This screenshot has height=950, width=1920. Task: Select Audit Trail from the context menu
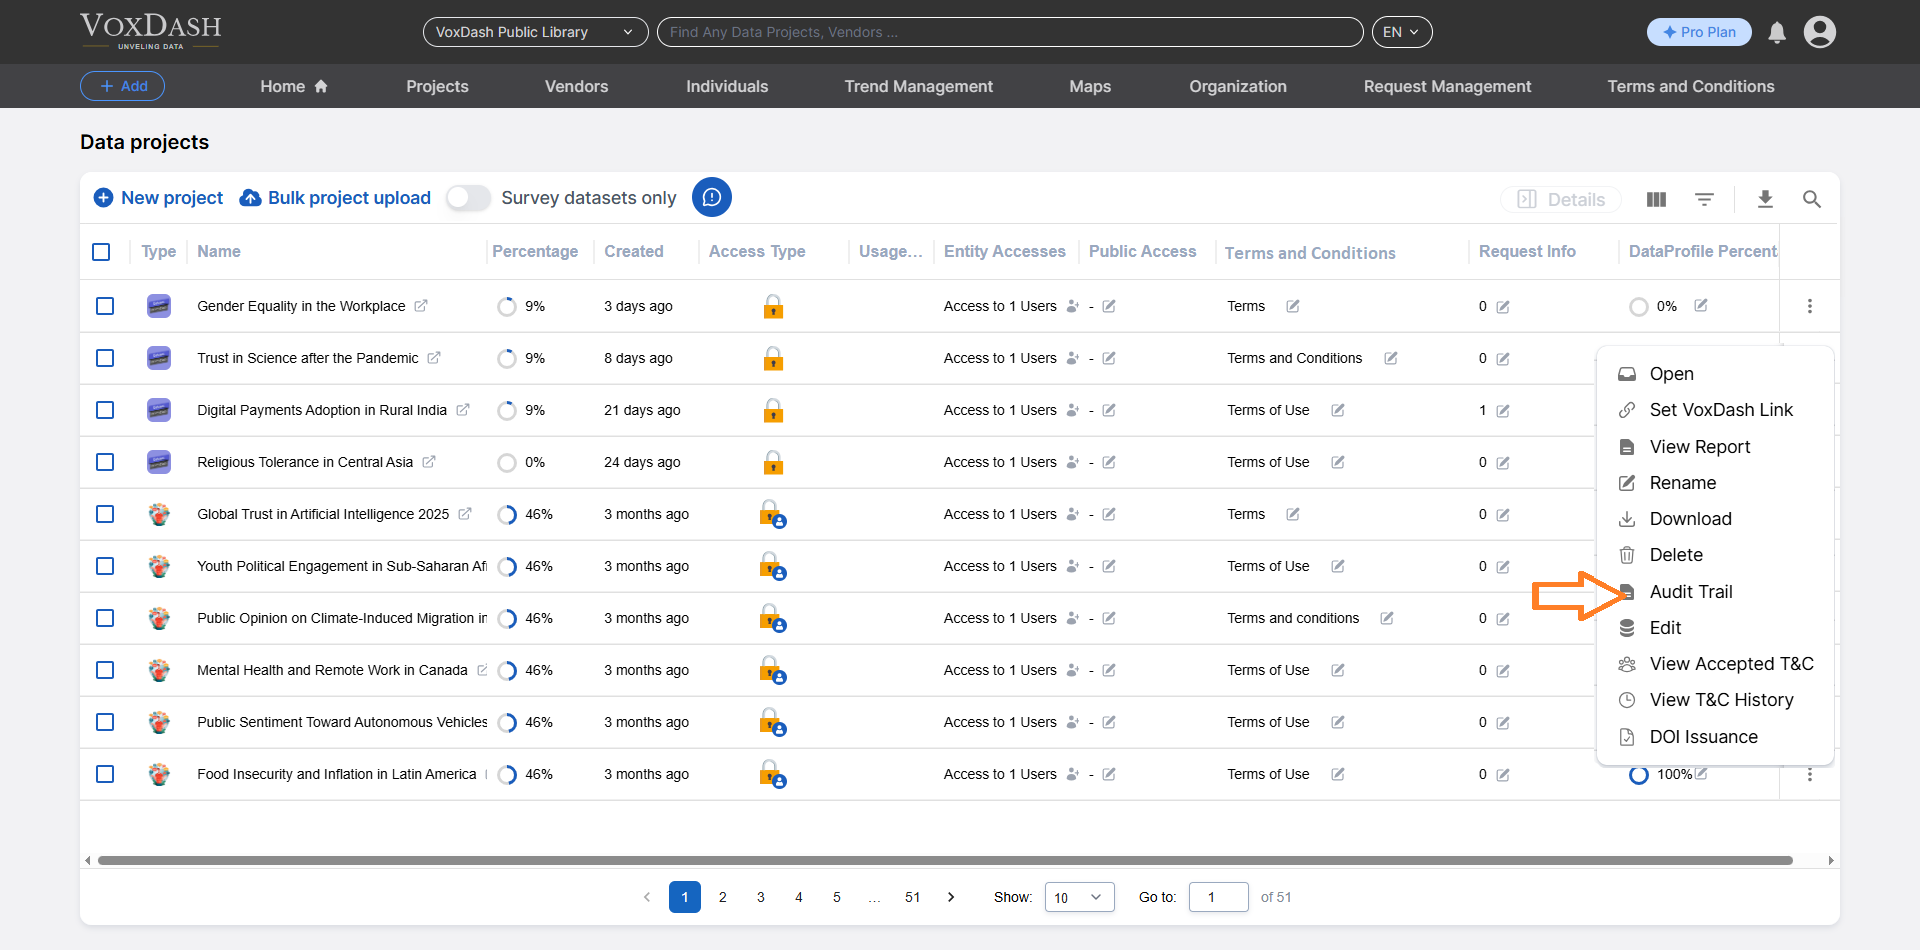[1690, 591]
